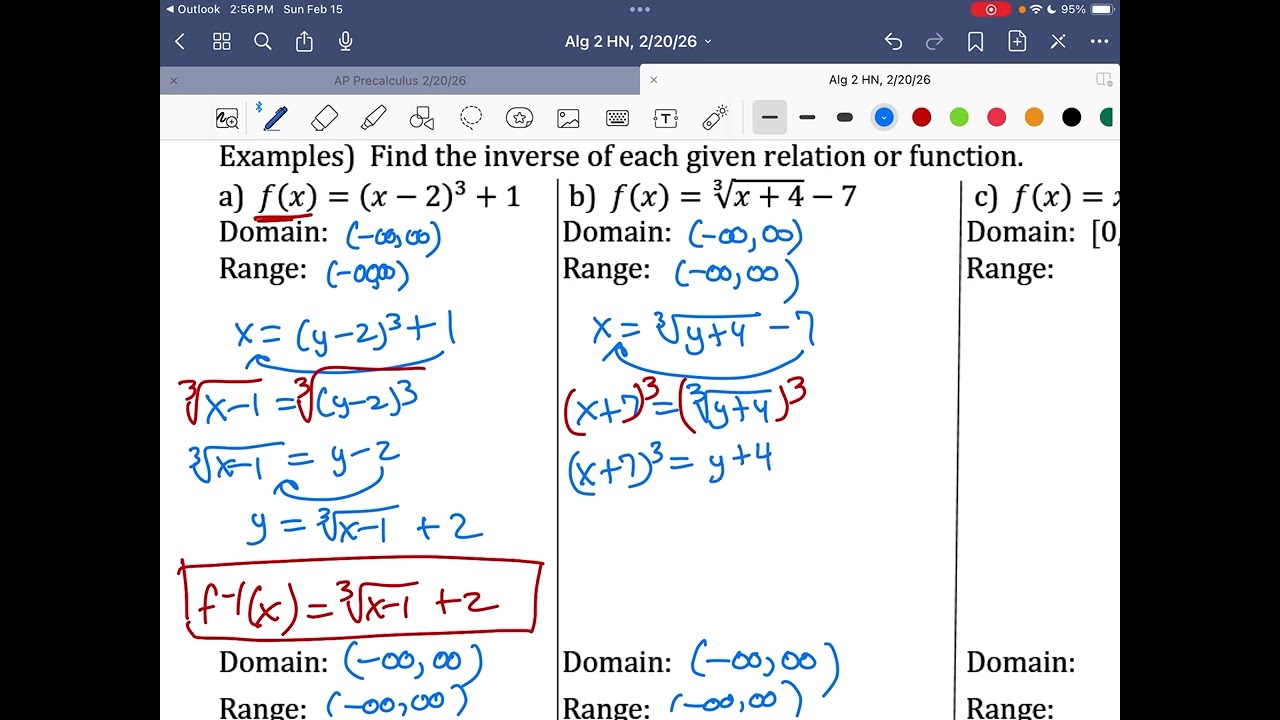Switch to the AP Precalculus 2/20/26 tab
The image size is (1280, 720).
tap(400, 80)
